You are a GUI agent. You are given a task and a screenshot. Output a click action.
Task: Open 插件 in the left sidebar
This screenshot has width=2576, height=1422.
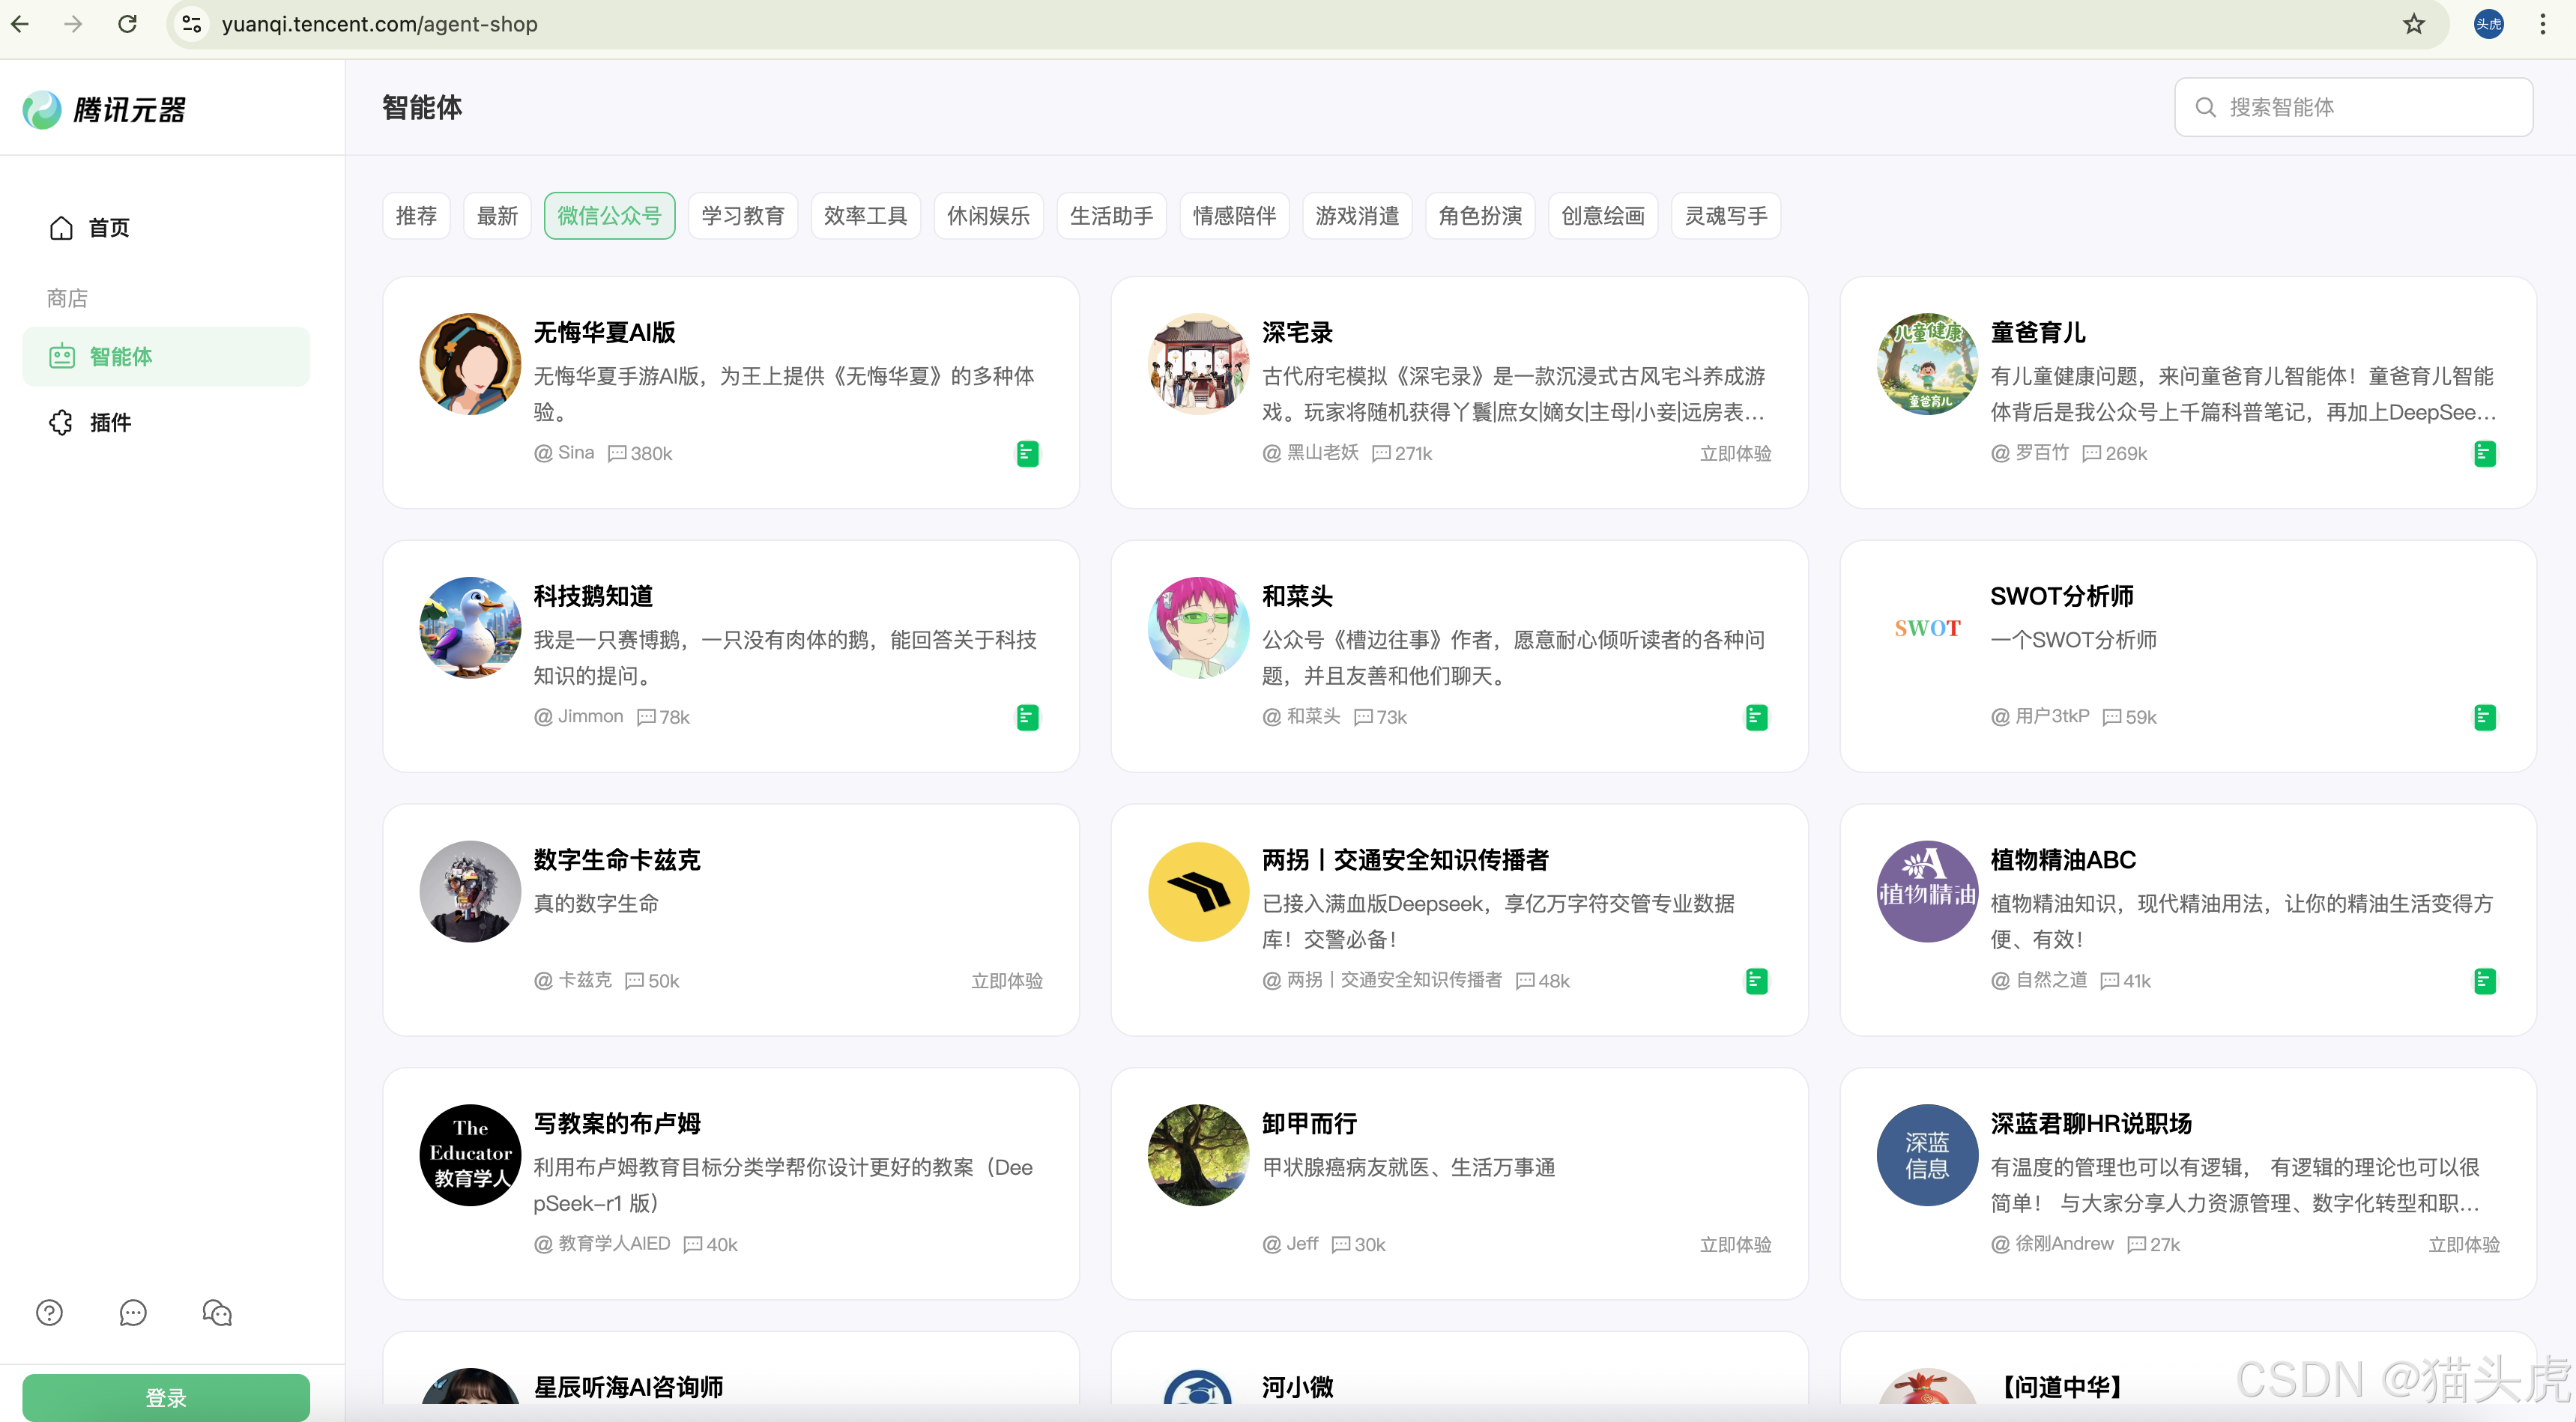click(110, 422)
